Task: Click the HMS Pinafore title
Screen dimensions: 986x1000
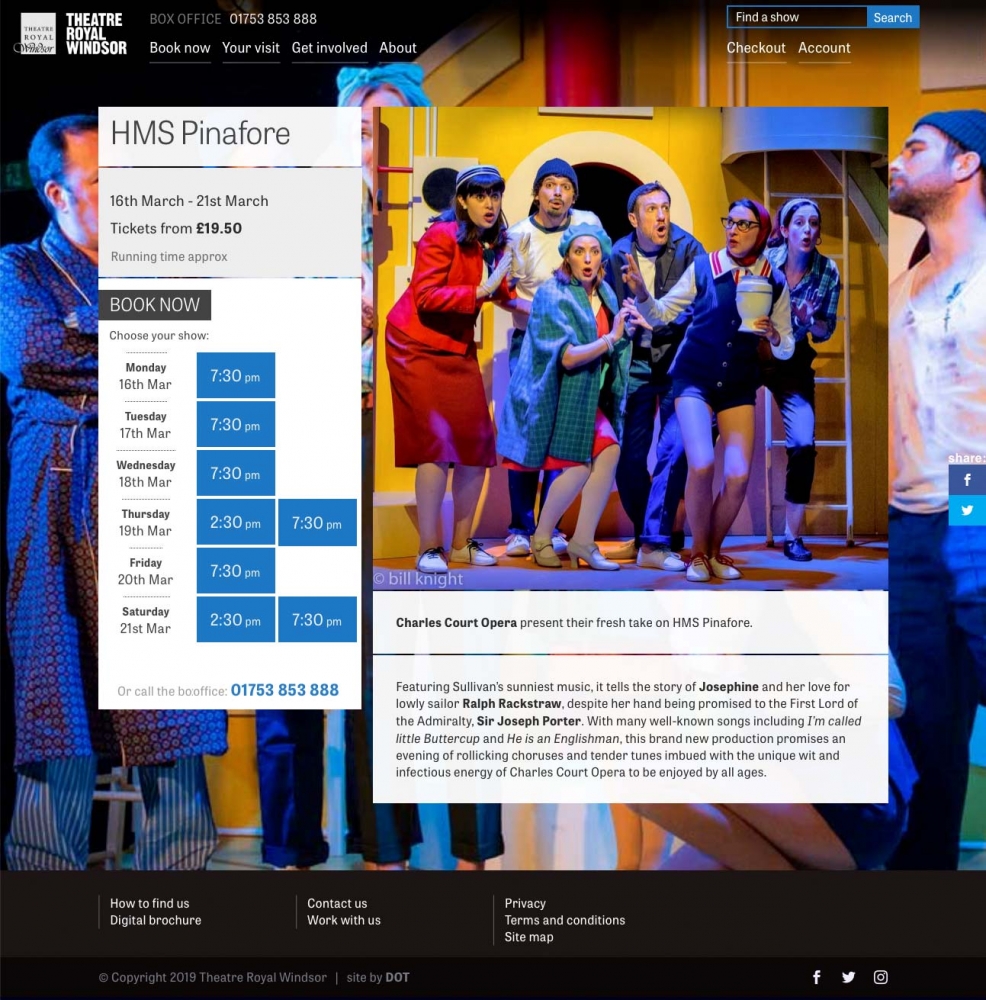Action: (x=200, y=133)
